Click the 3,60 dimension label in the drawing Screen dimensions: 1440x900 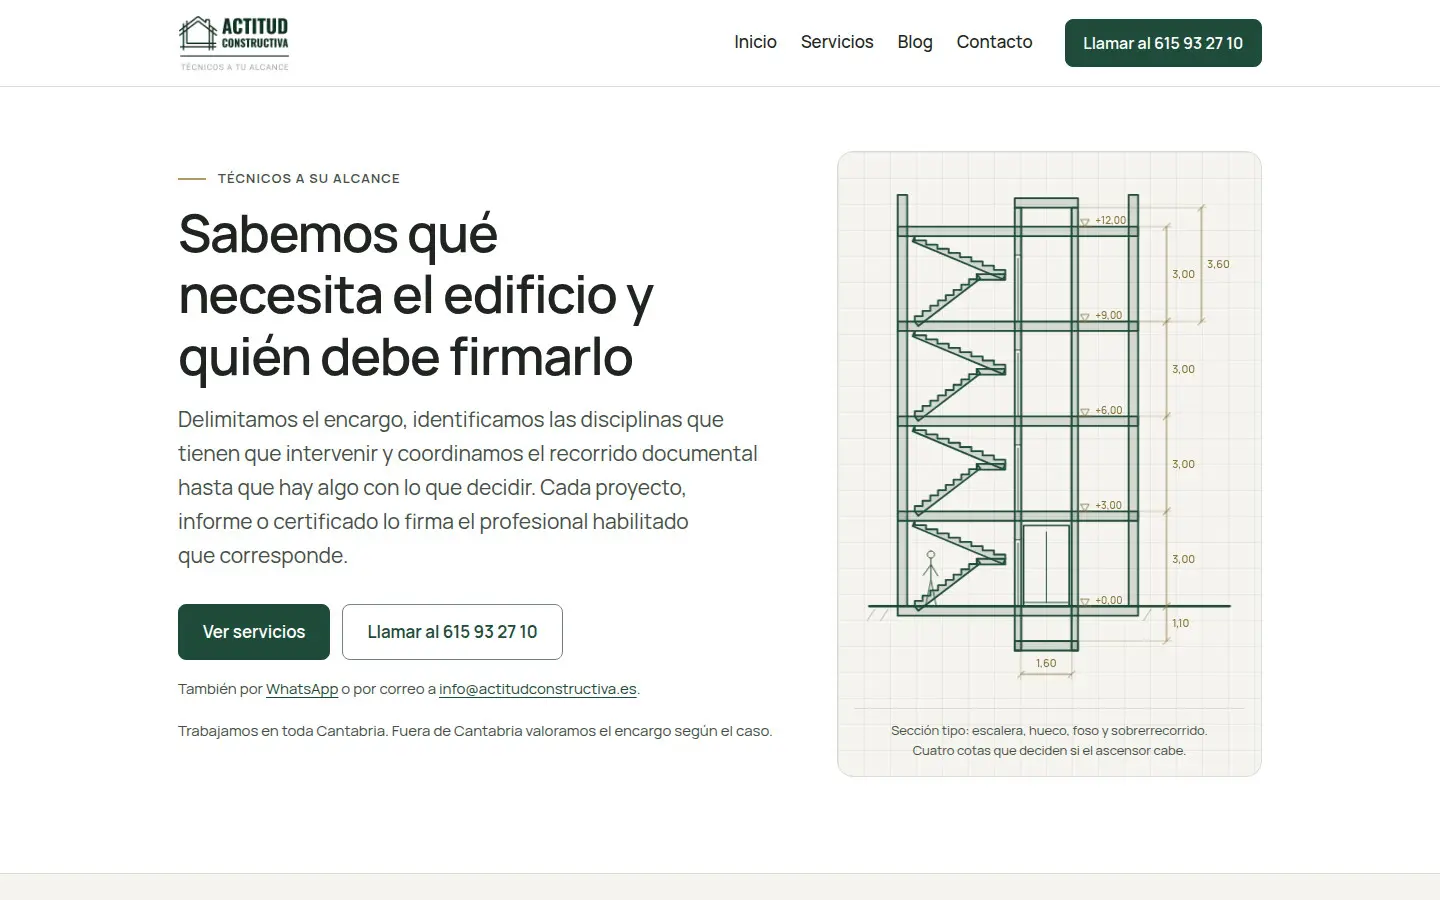coord(1218,264)
